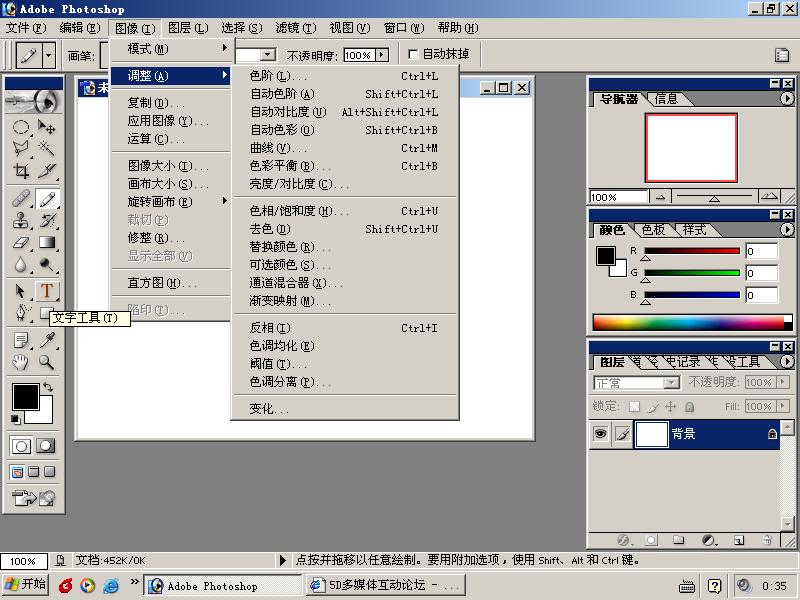Switch to the 色板 tab

(x=653, y=230)
